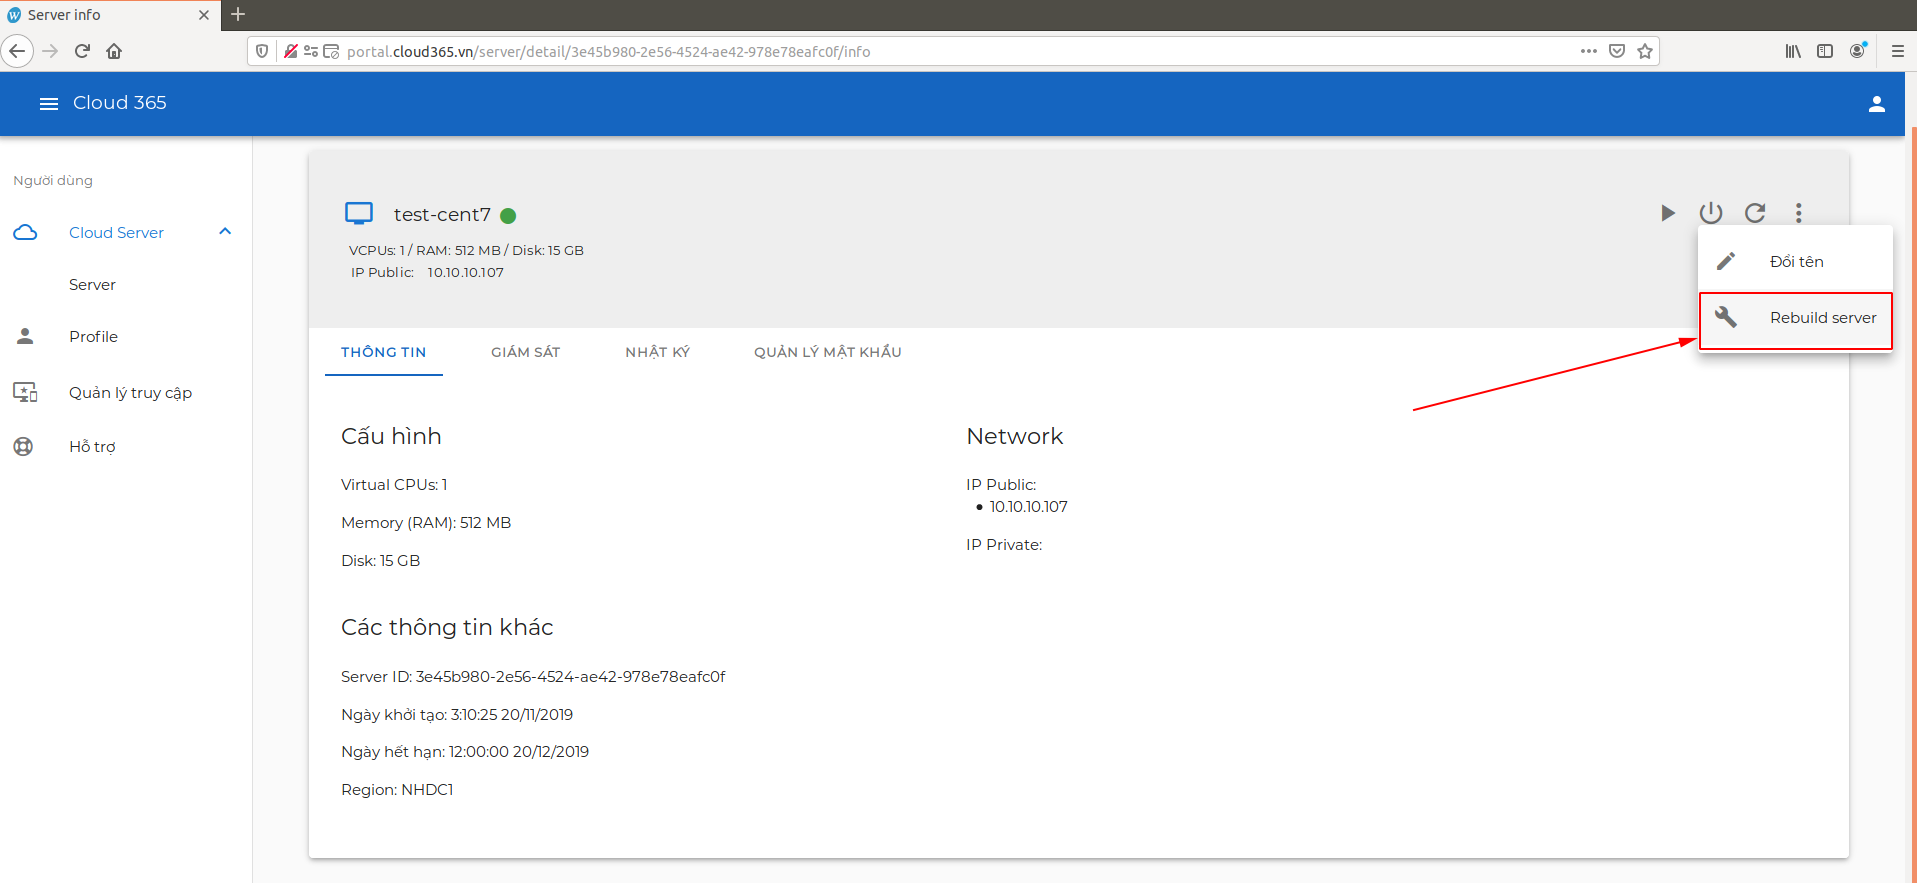Click the pencil icon beside Đổi tên
This screenshot has width=1917, height=883.
pos(1726,261)
